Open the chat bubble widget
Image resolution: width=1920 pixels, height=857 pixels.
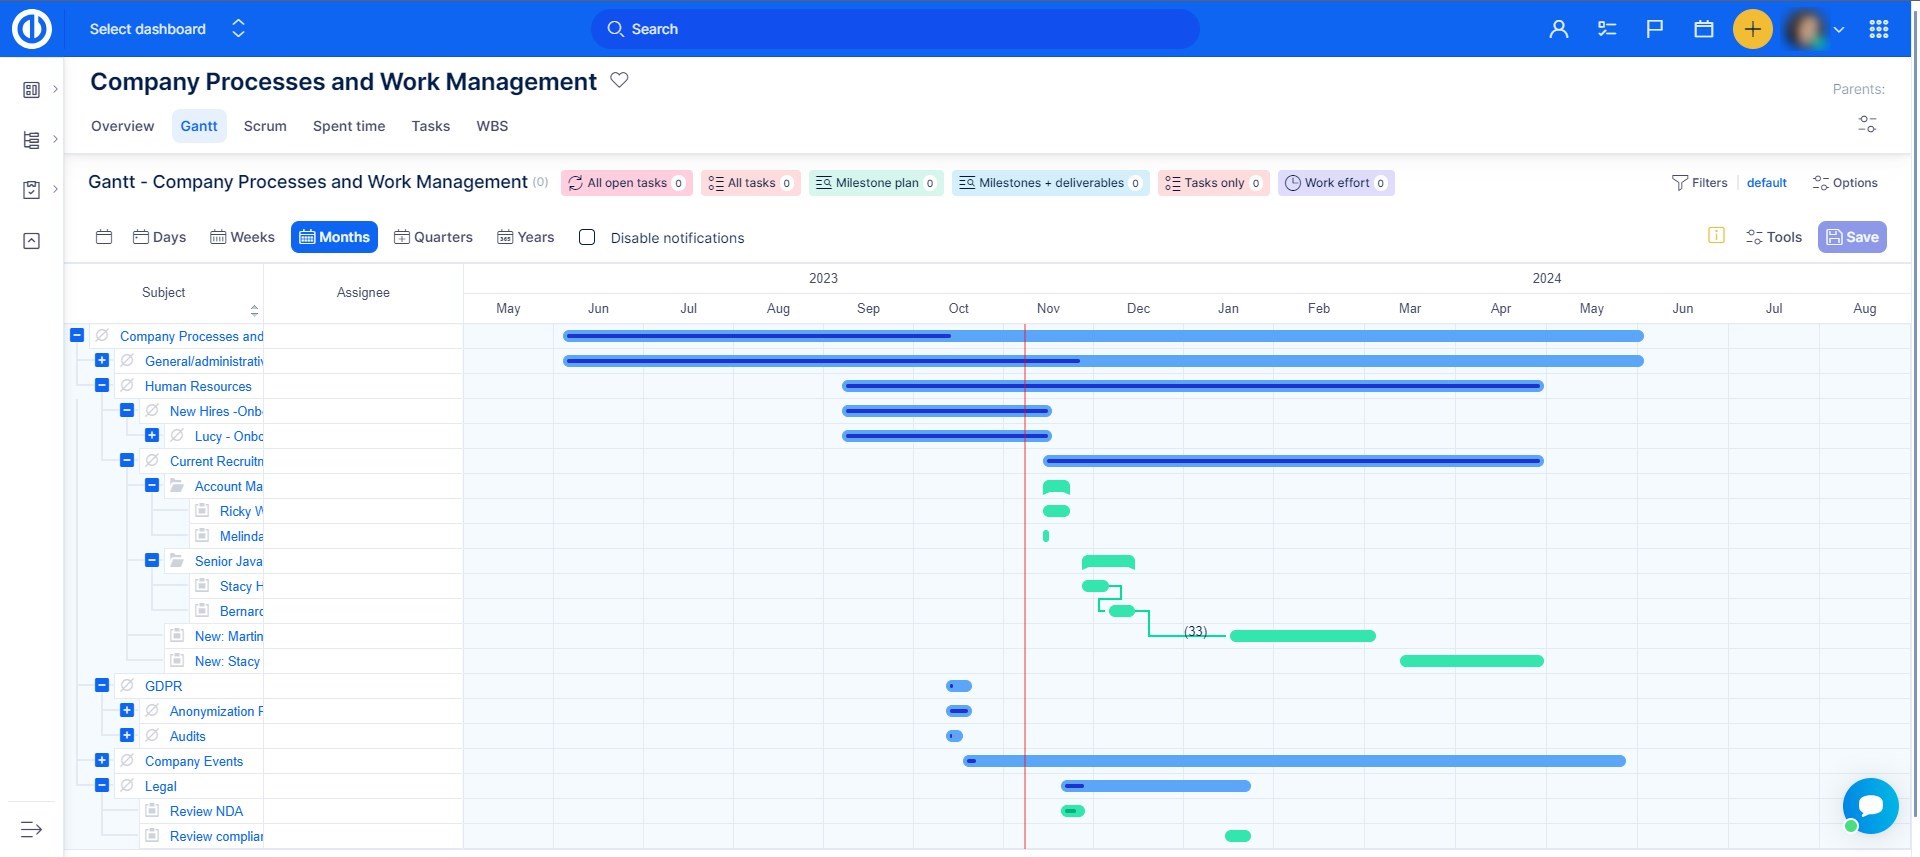tap(1869, 805)
